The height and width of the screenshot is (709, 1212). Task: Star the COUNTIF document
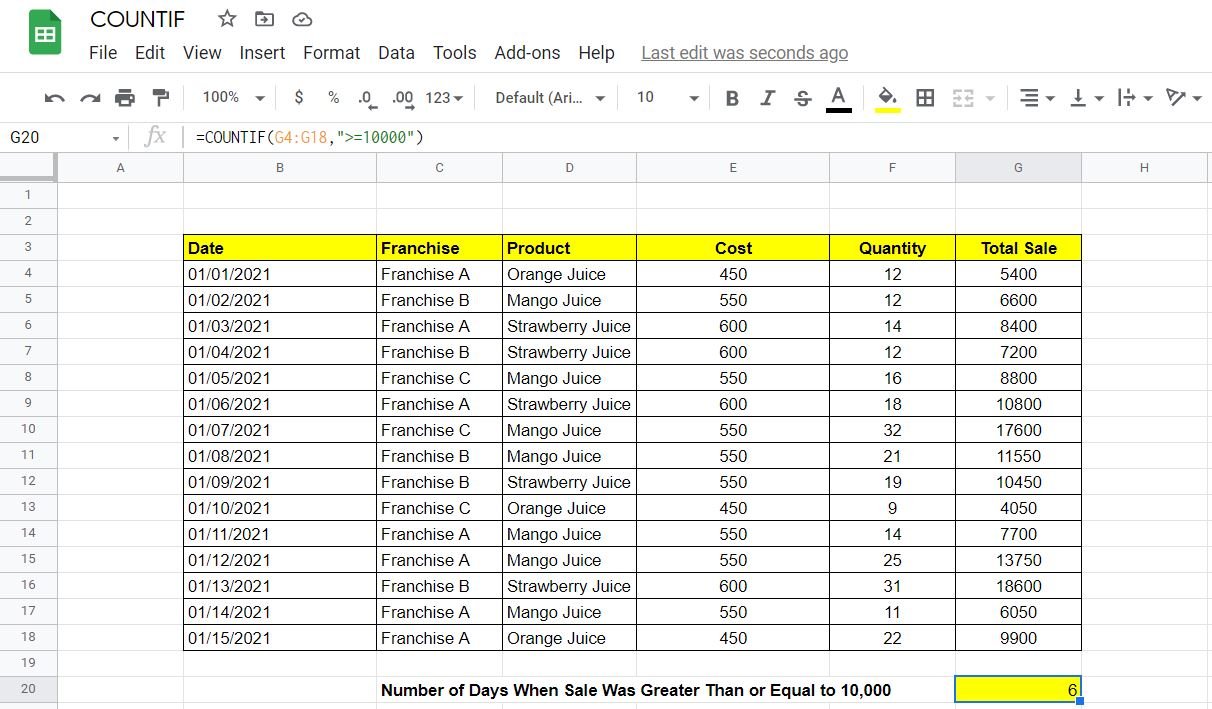[227, 19]
